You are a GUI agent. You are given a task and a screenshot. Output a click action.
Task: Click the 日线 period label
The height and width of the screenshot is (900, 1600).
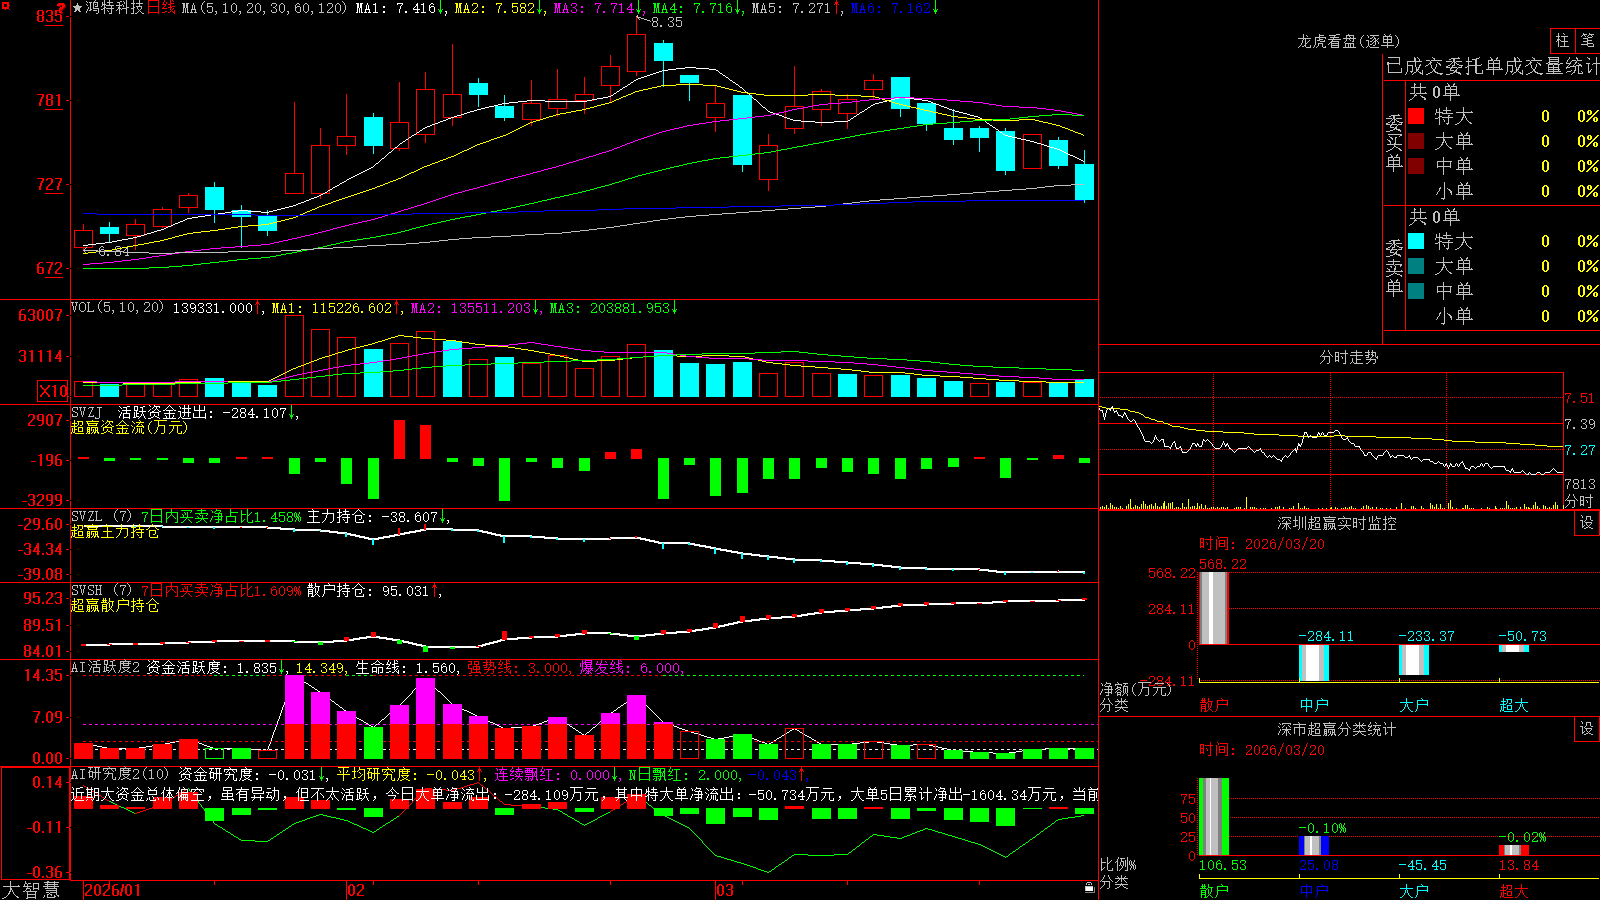point(161,8)
